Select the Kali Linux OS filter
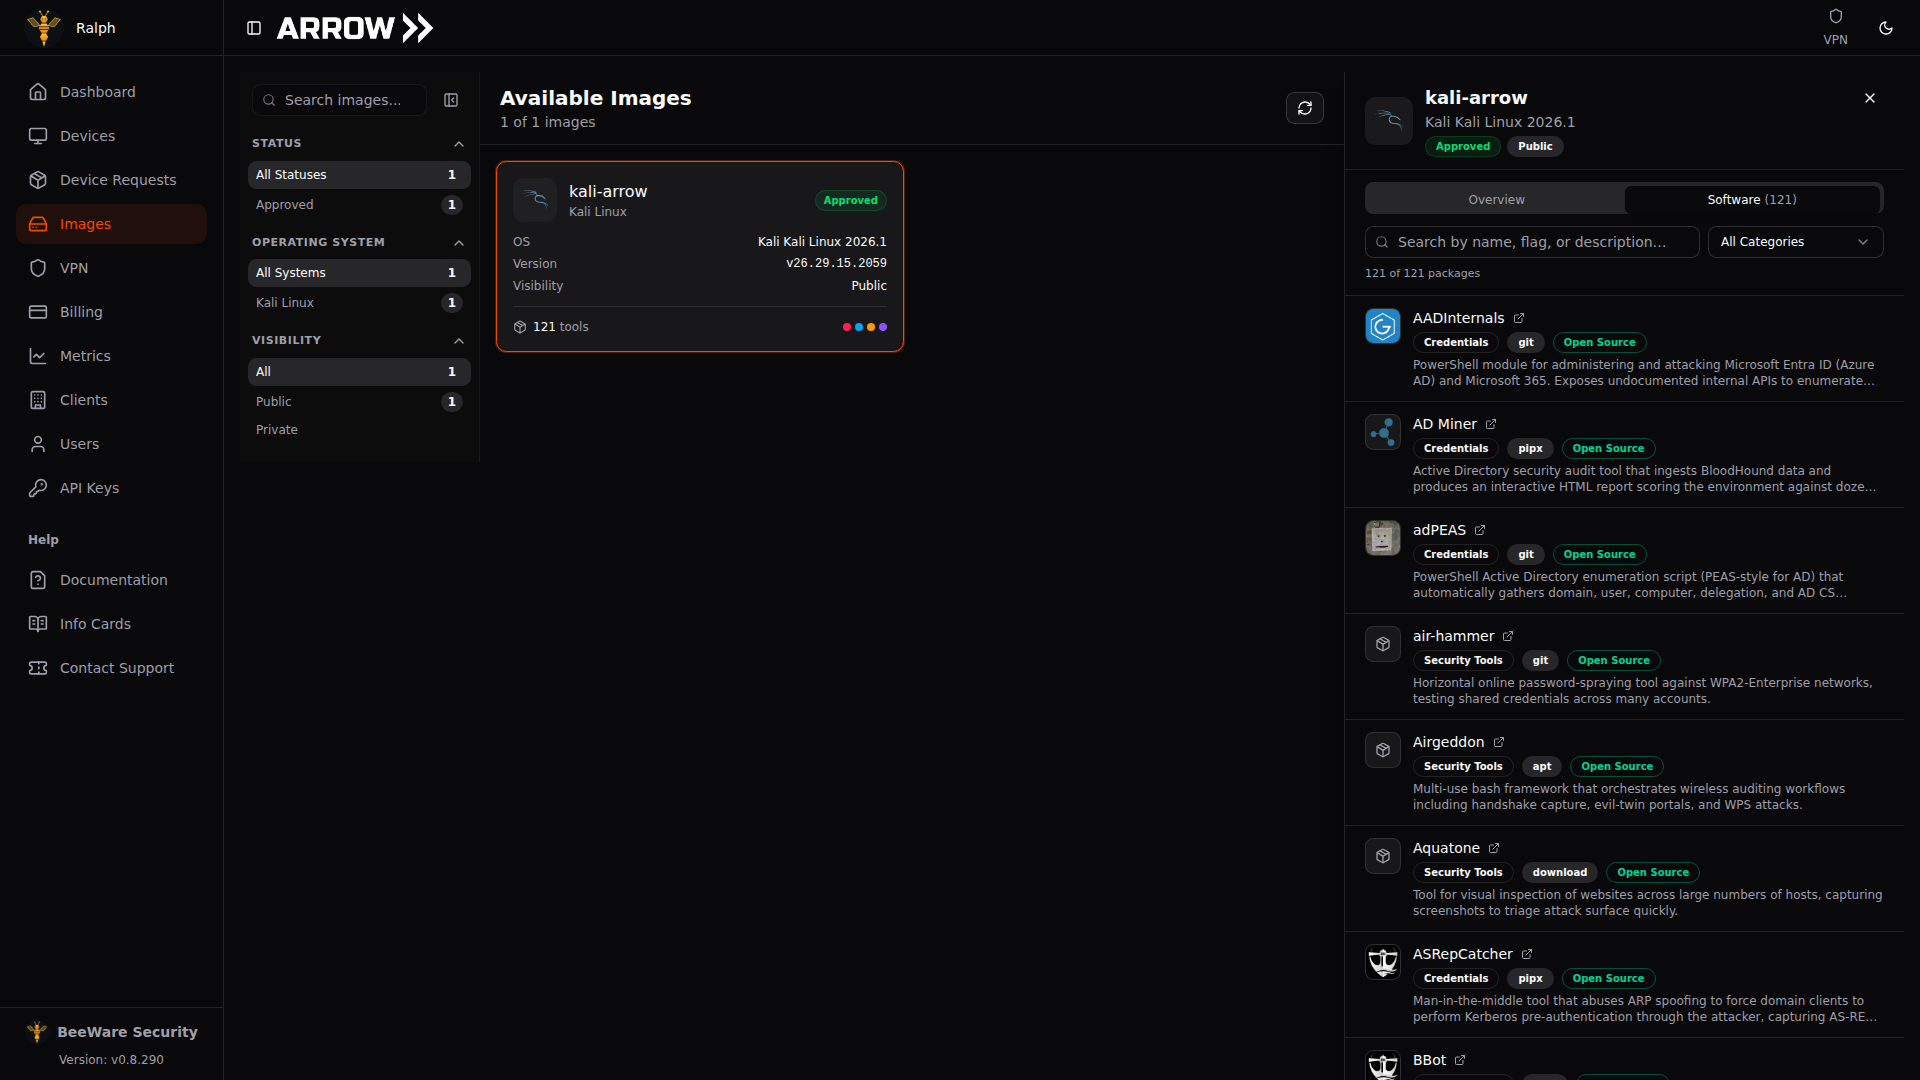The image size is (1920, 1080). click(x=359, y=303)
